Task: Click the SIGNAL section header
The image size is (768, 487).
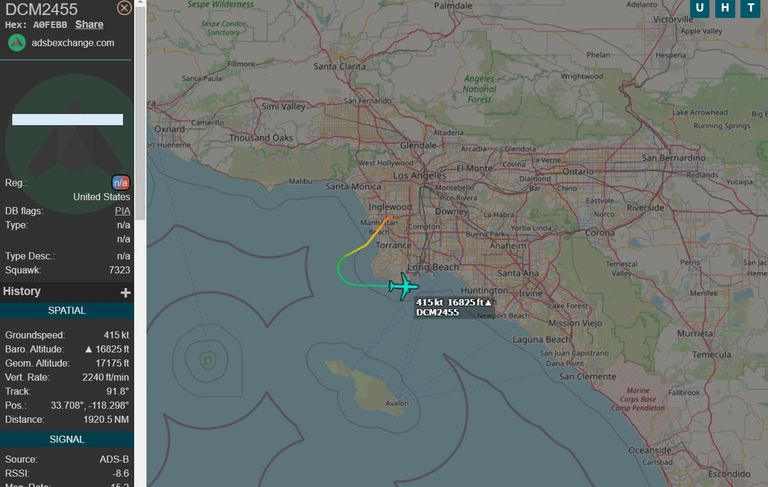Action: point(67,439)
